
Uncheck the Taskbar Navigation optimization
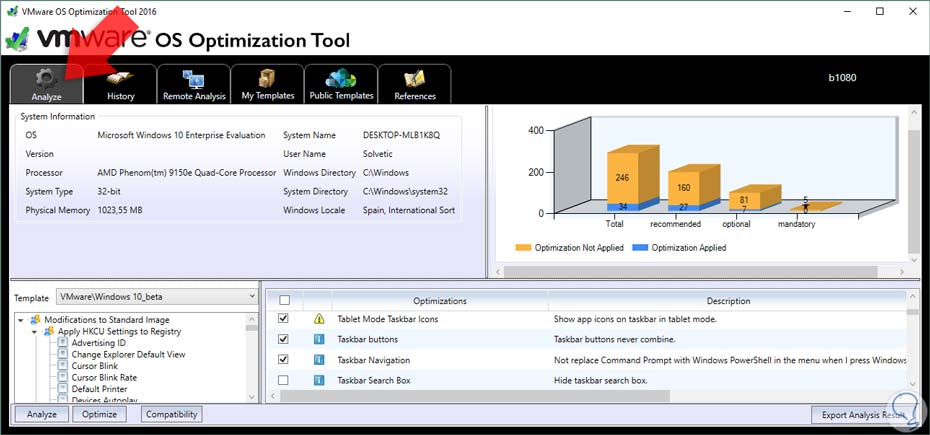pyautogui.click(x=284, y=360)
